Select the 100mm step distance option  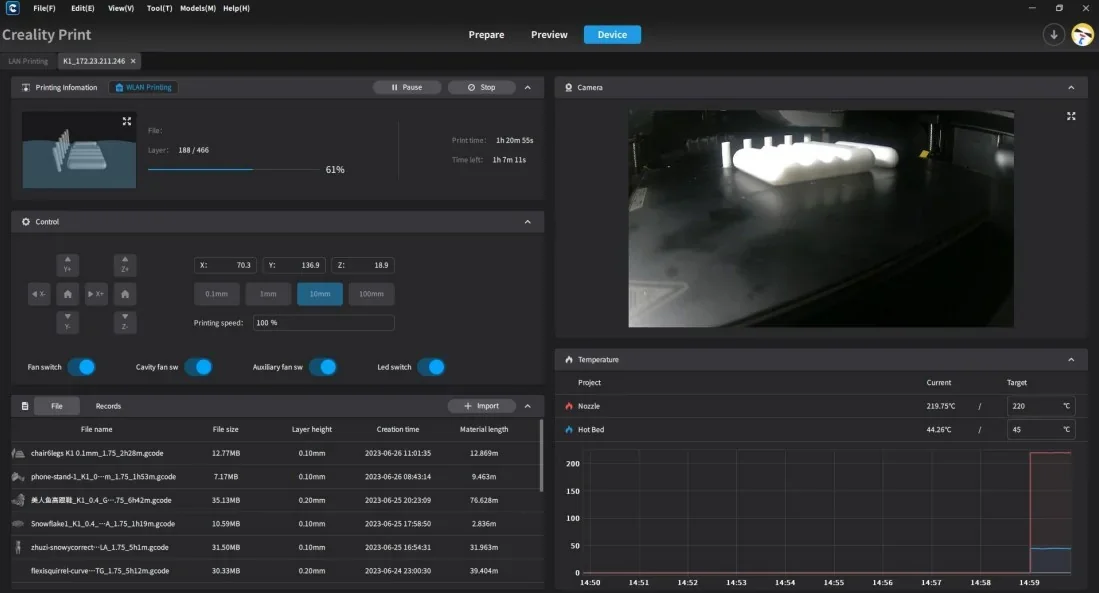371,293
